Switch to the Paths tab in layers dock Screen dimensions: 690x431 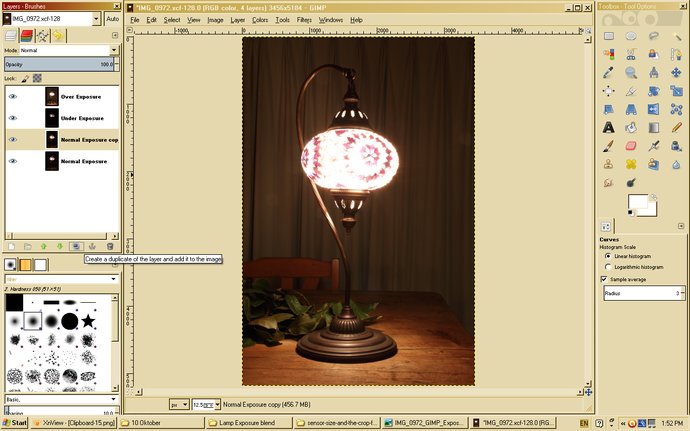[x=43, y=36]
